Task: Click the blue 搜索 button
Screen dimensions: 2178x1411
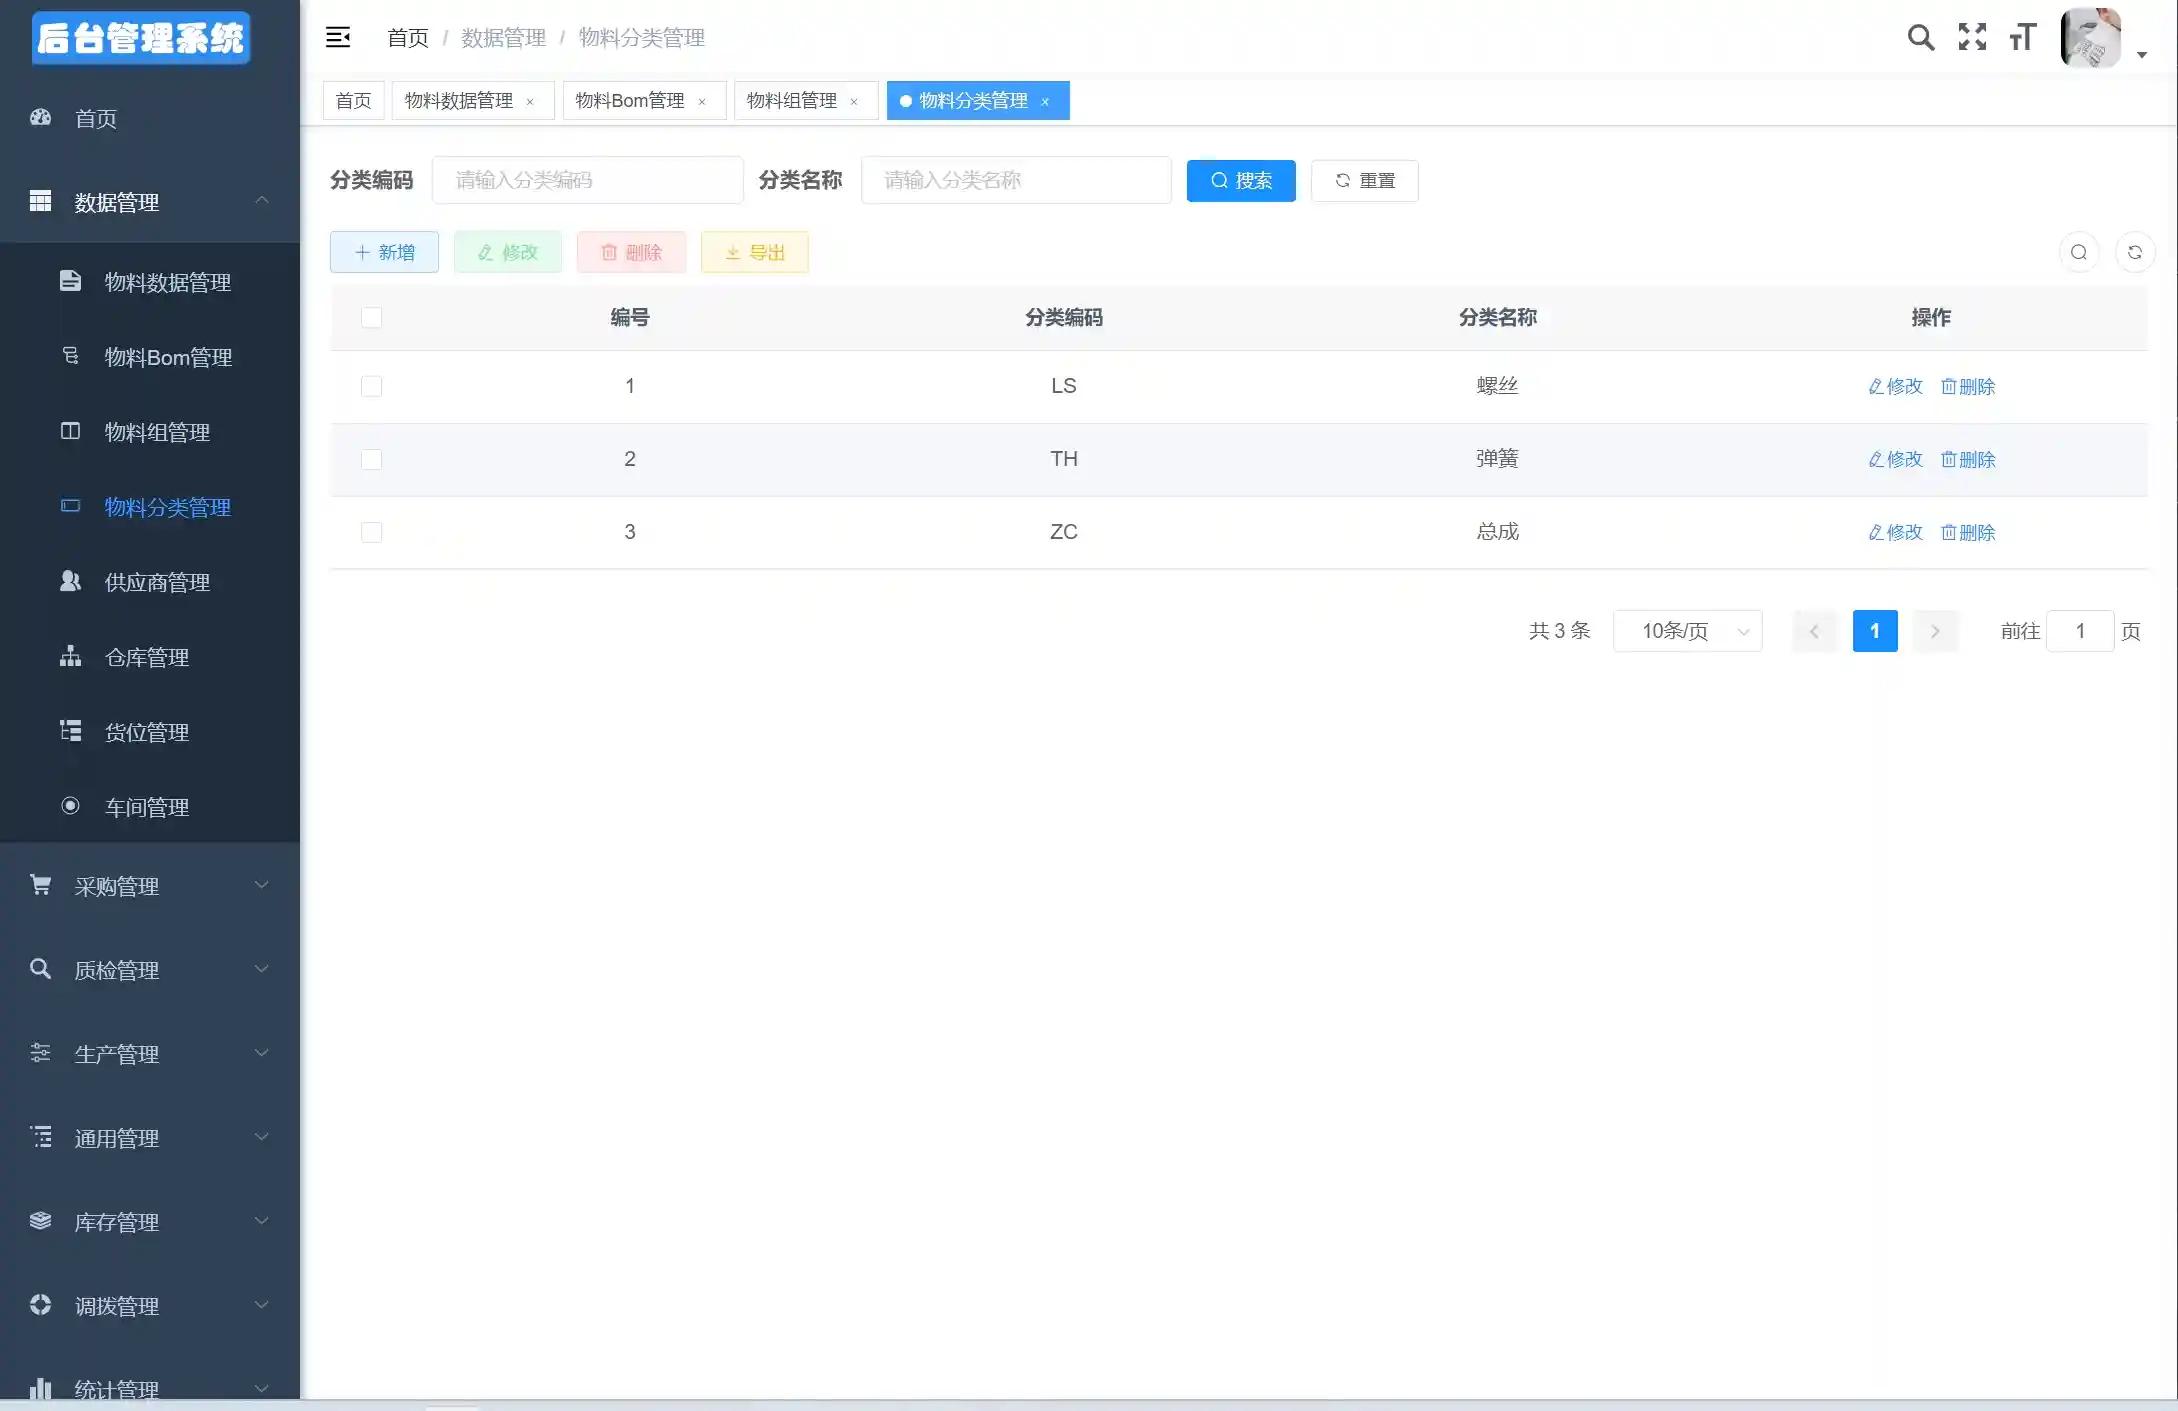Action: (1240, 181)
